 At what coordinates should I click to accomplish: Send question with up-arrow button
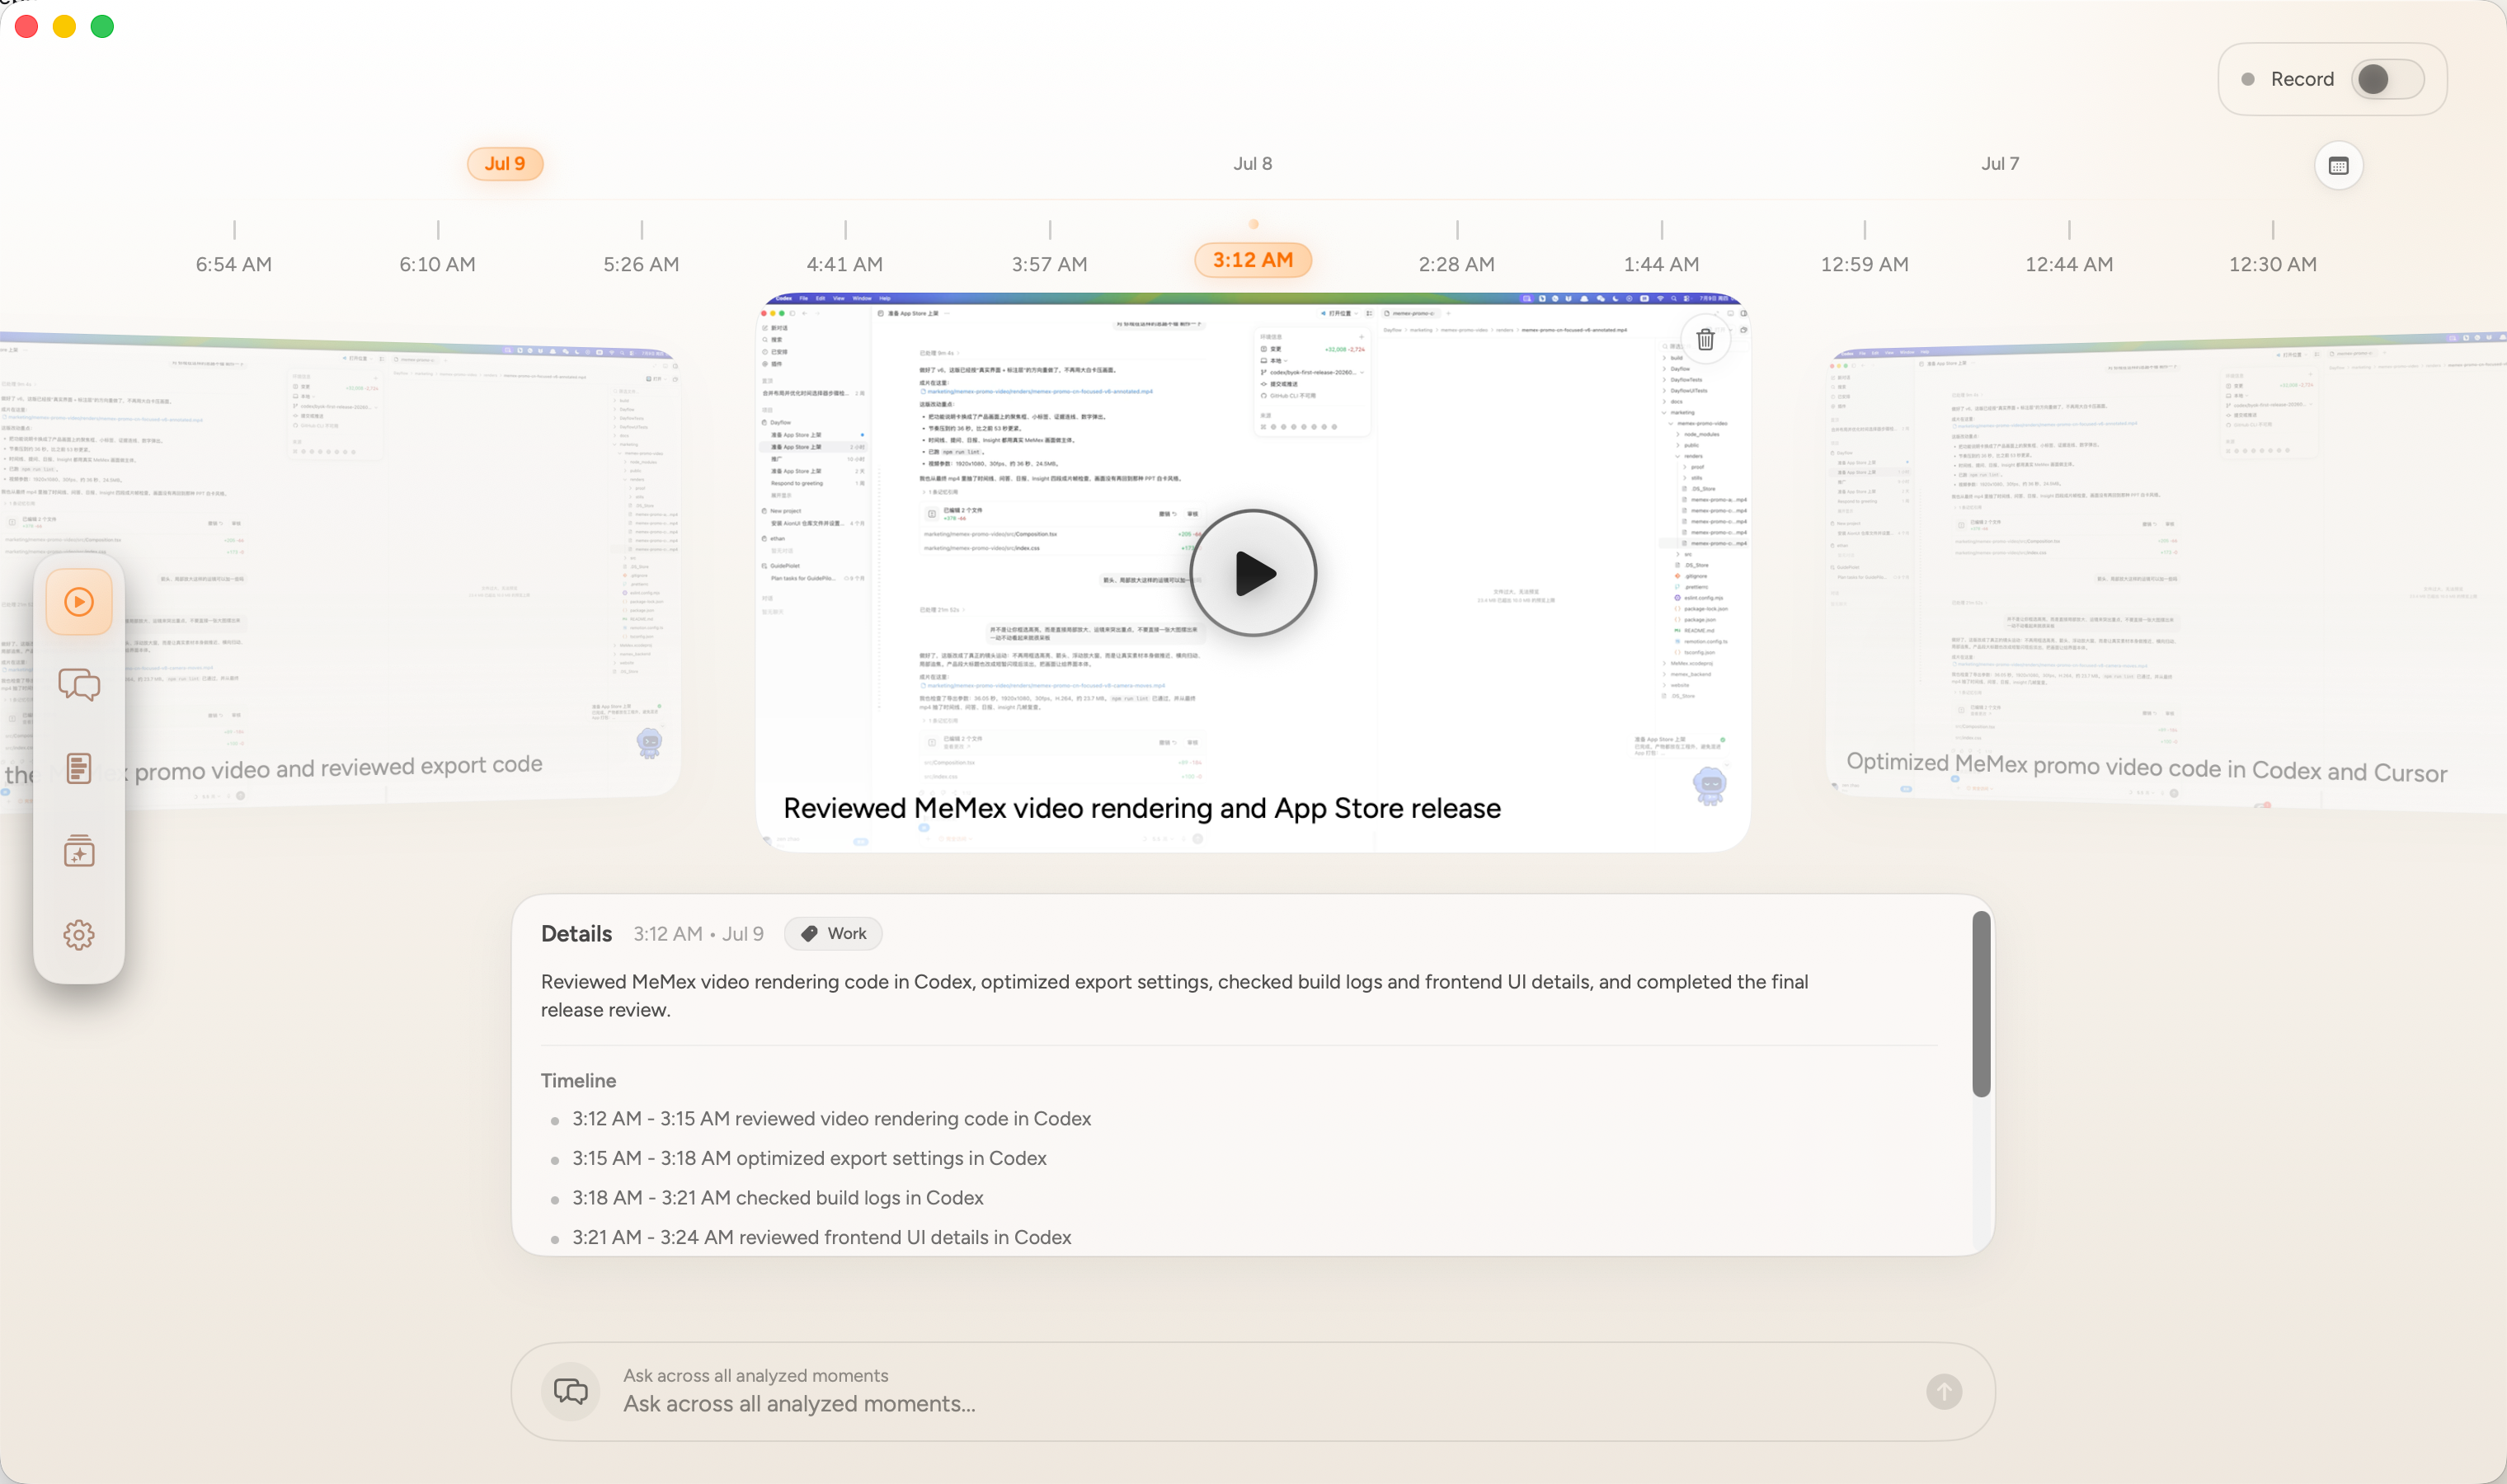click(x=1943, y=1391)
